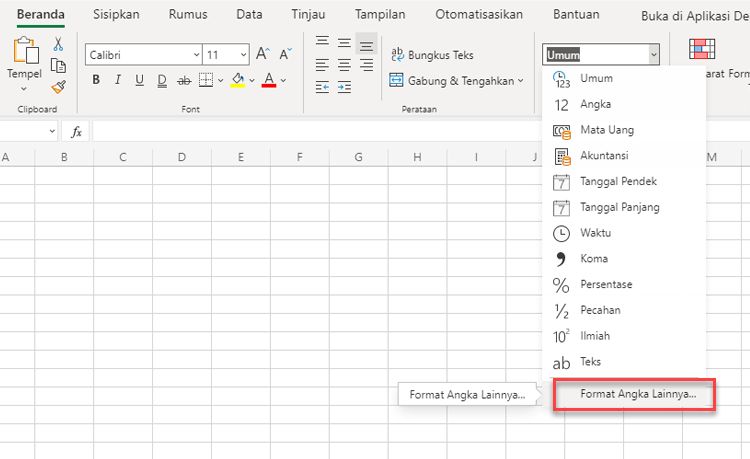Viewport: 750px width, 459px height.
Task: Click the Conditional Formatting icon
Action: (x=702, y=49)
